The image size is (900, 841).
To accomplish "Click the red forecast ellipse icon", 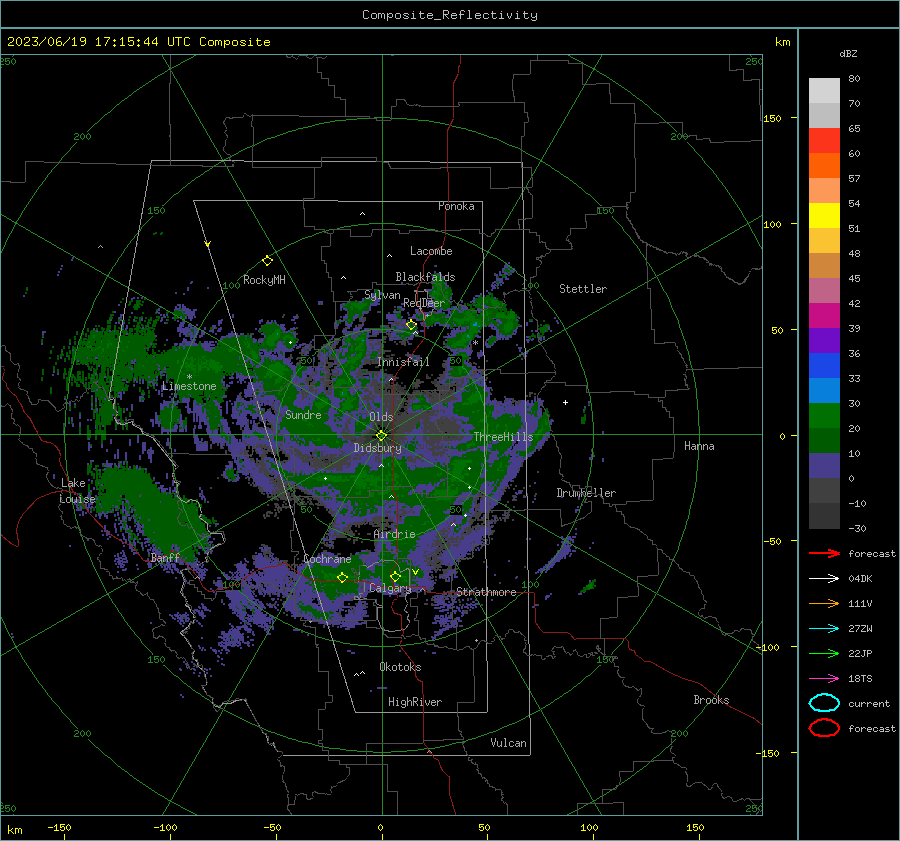I will pyautogui.click(x=824, y=728).
